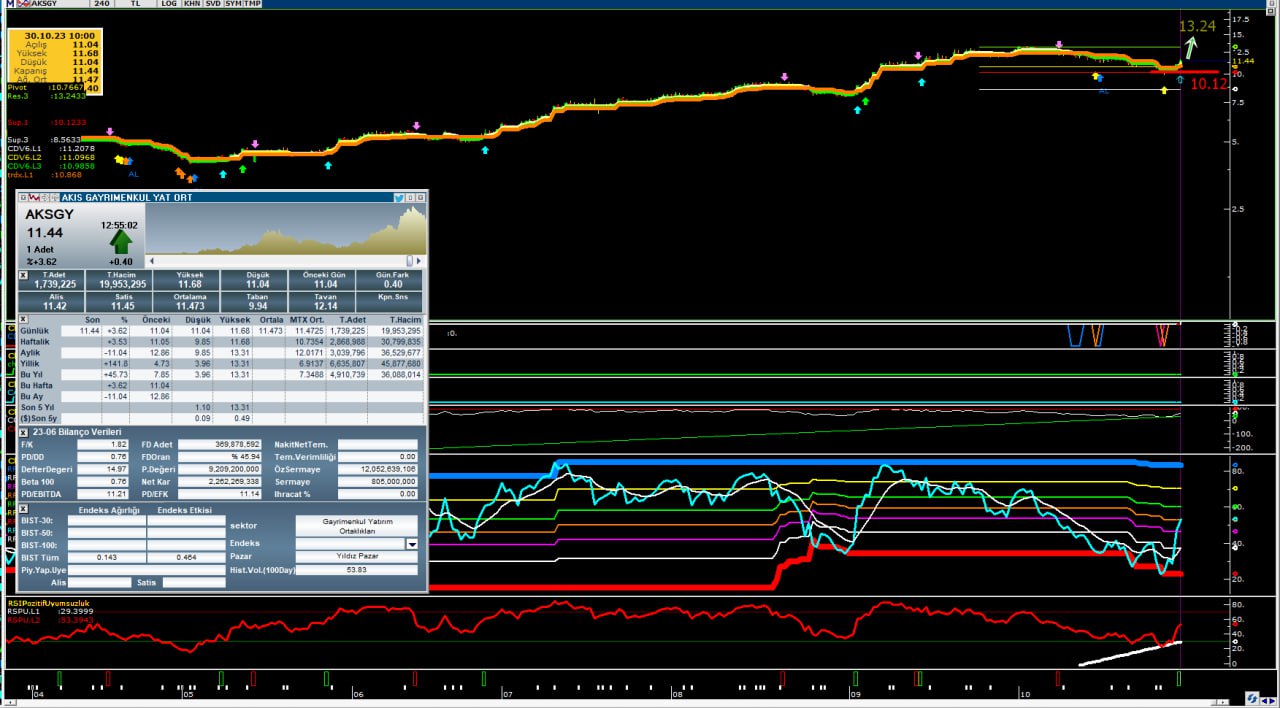This screenshot has width=1280, height=708.
Task: Click the Matriks M logo icon
Action: (x=8, y=4)
